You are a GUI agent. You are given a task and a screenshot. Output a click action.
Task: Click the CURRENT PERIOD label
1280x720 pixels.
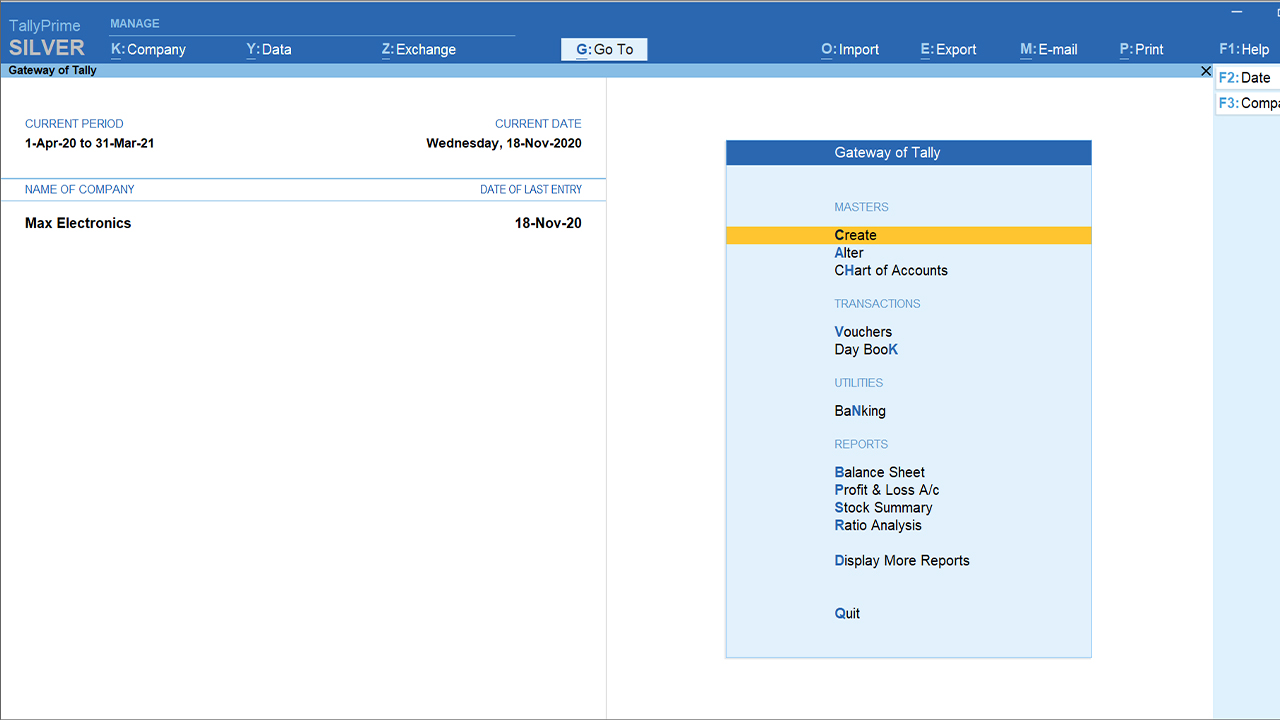coord(74,124)
